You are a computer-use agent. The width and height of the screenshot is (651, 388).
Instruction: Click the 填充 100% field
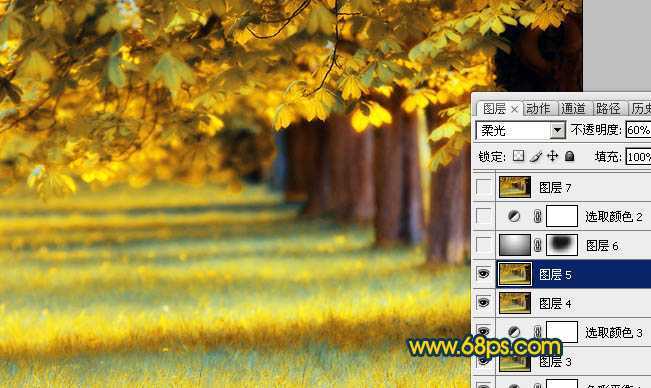[638, 157]
